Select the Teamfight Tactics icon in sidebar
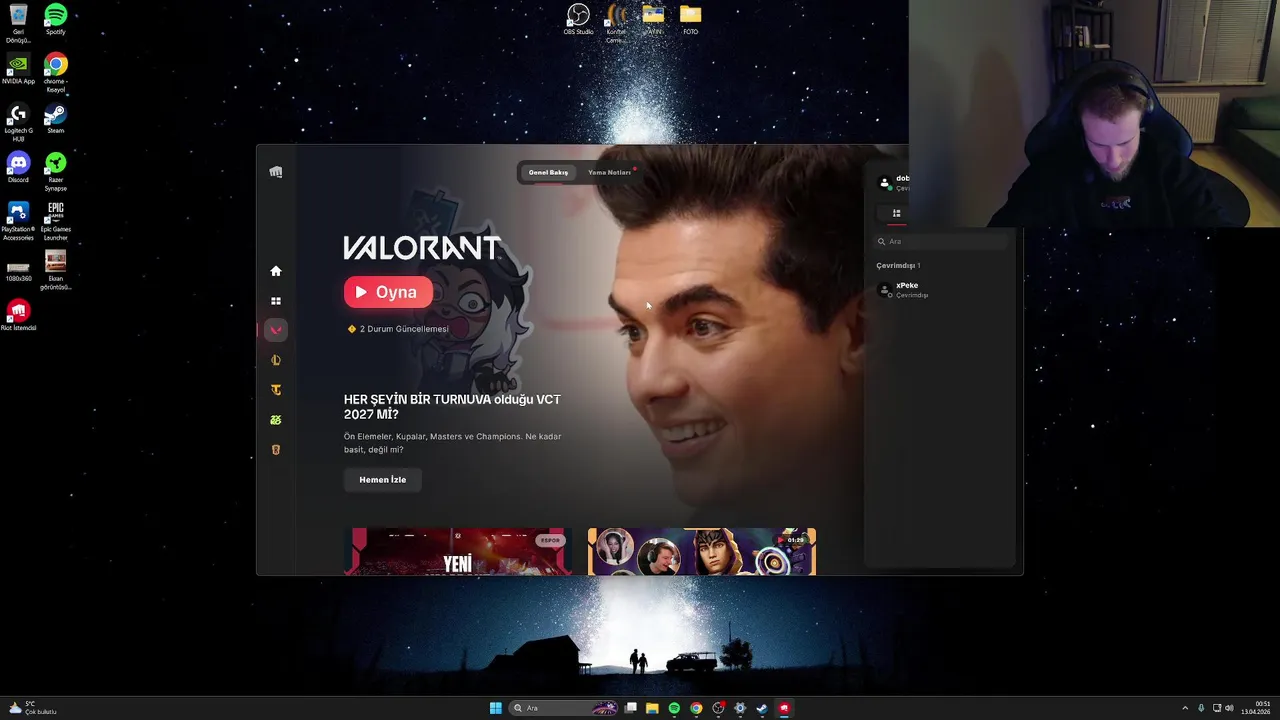 click(x=276, y=390)
